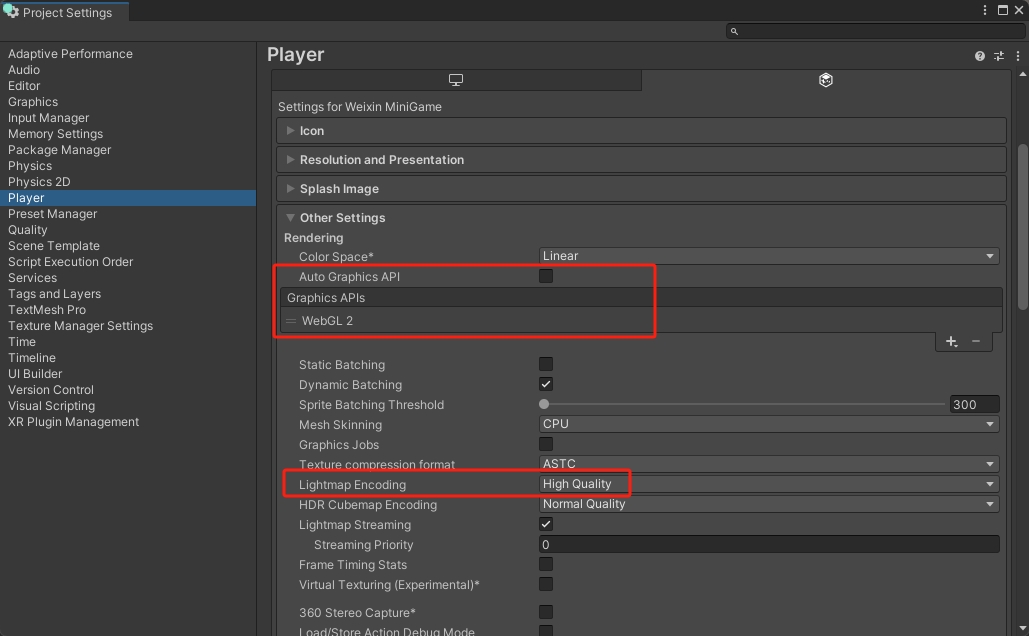Screen dimensions: 1029x636
Task: Enable the Auto Graphics API checkbox
Action: click(x=546, y=276)
